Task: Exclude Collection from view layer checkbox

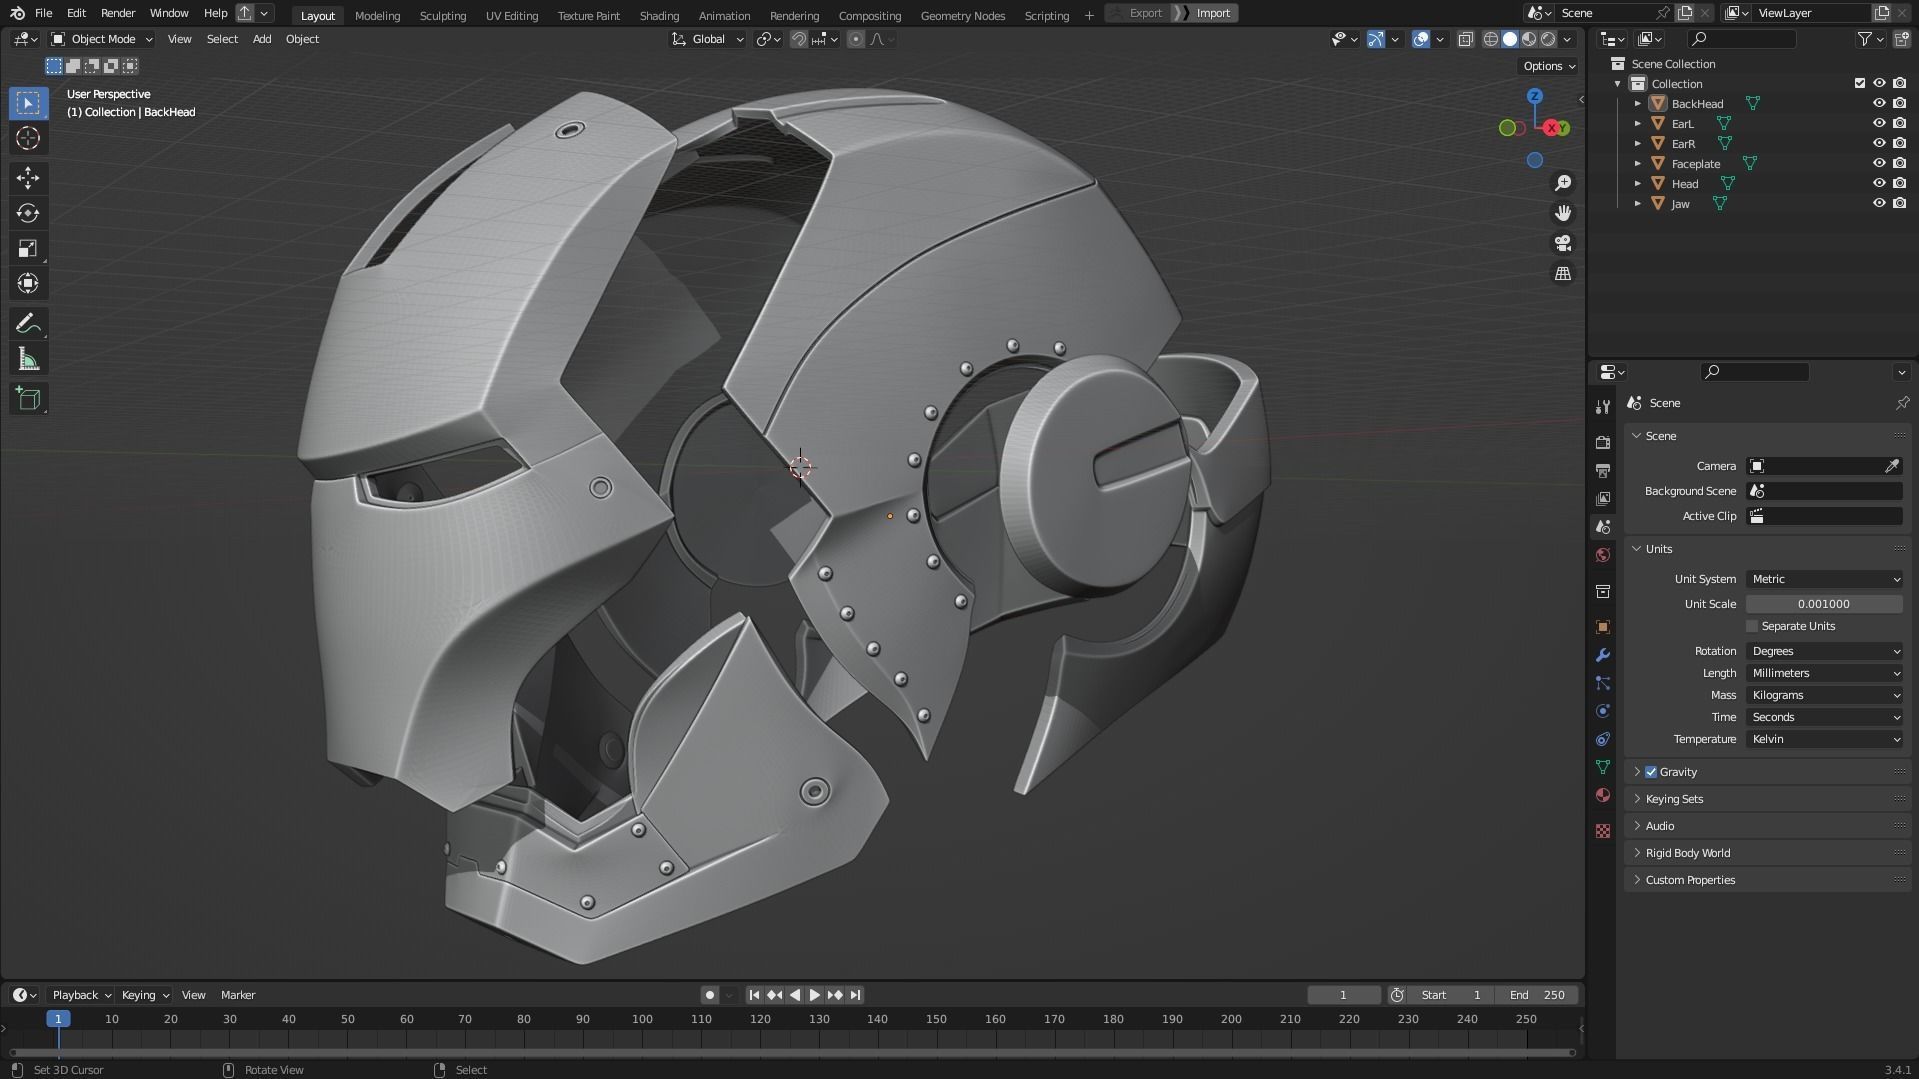Action: [1860, 83]
